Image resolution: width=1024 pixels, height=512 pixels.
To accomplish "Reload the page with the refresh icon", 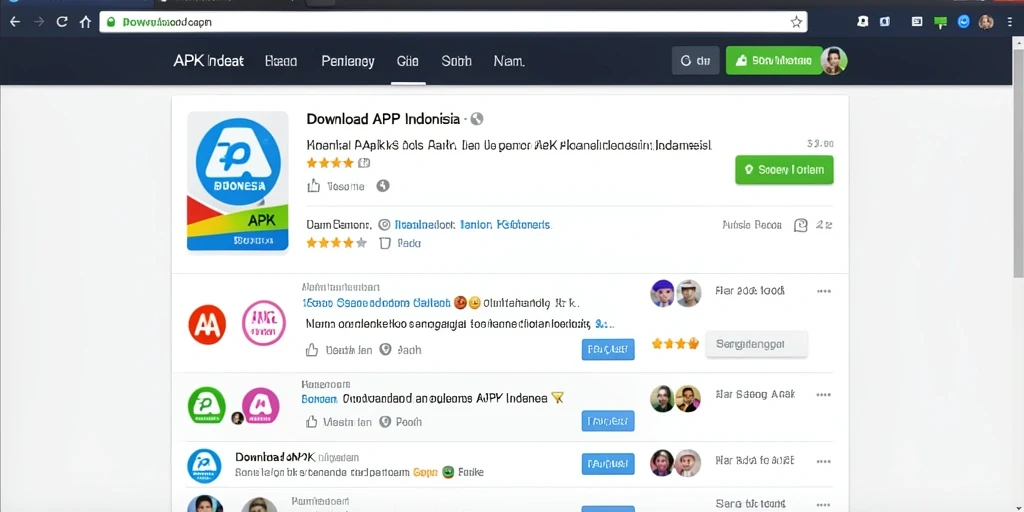I will point(62,22).
